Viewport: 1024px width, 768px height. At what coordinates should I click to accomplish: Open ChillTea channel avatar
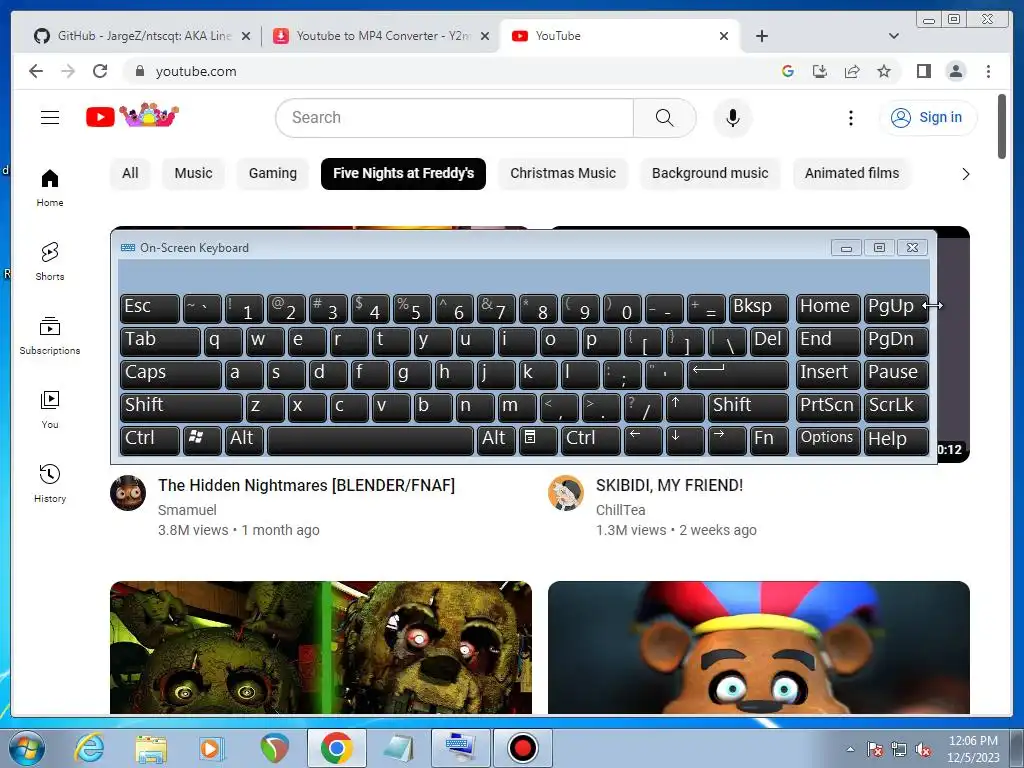[566, 492]
